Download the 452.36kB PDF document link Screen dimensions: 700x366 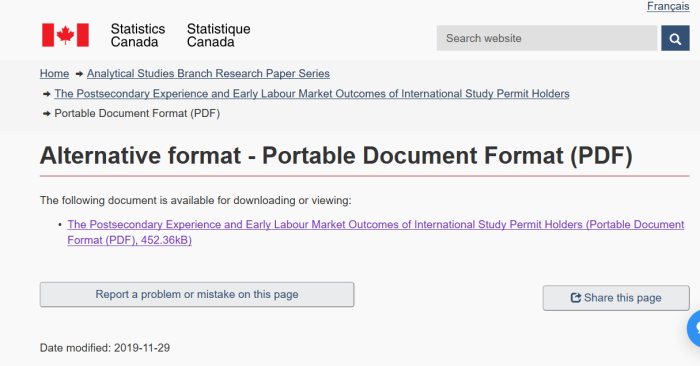pyautogui.click(x=375, y=232)
